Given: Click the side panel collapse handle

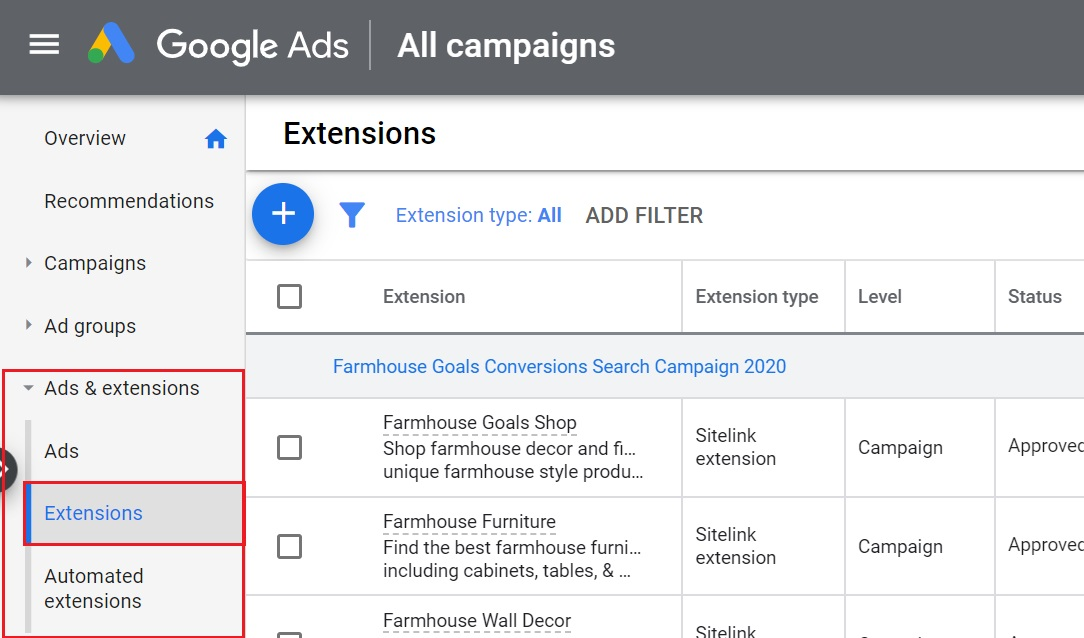Looking at the screenshot, I should [x=6, y=469].
